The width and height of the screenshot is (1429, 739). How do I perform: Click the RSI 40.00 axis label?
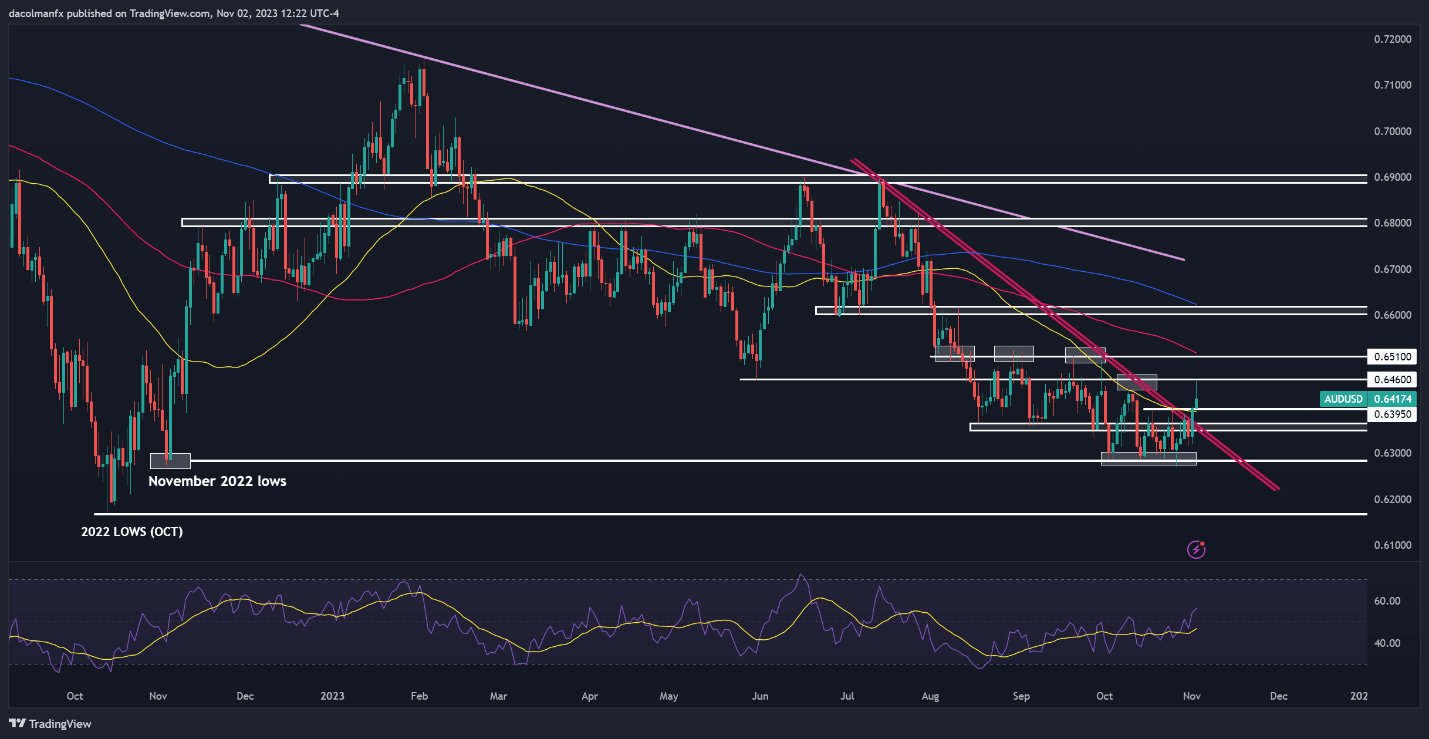(1386, 643)
